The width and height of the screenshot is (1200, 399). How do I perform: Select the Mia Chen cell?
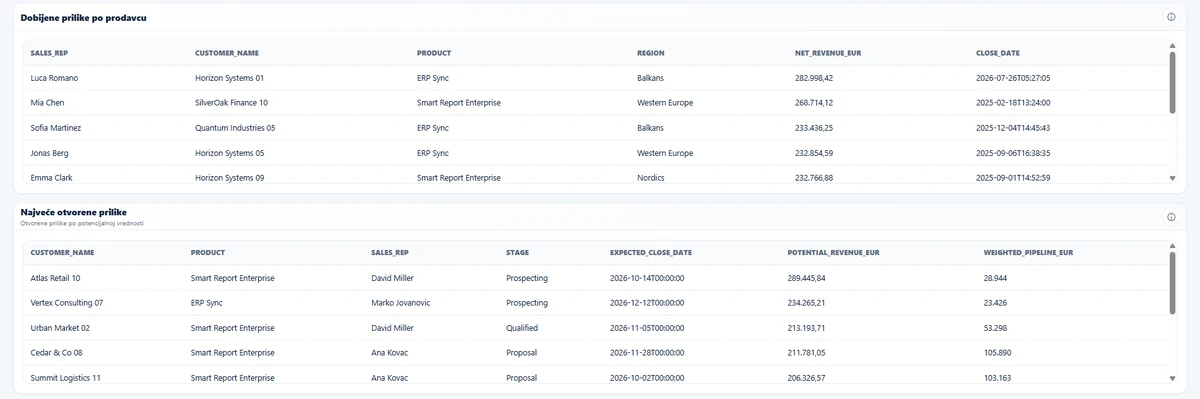click(x=47, y=103)
